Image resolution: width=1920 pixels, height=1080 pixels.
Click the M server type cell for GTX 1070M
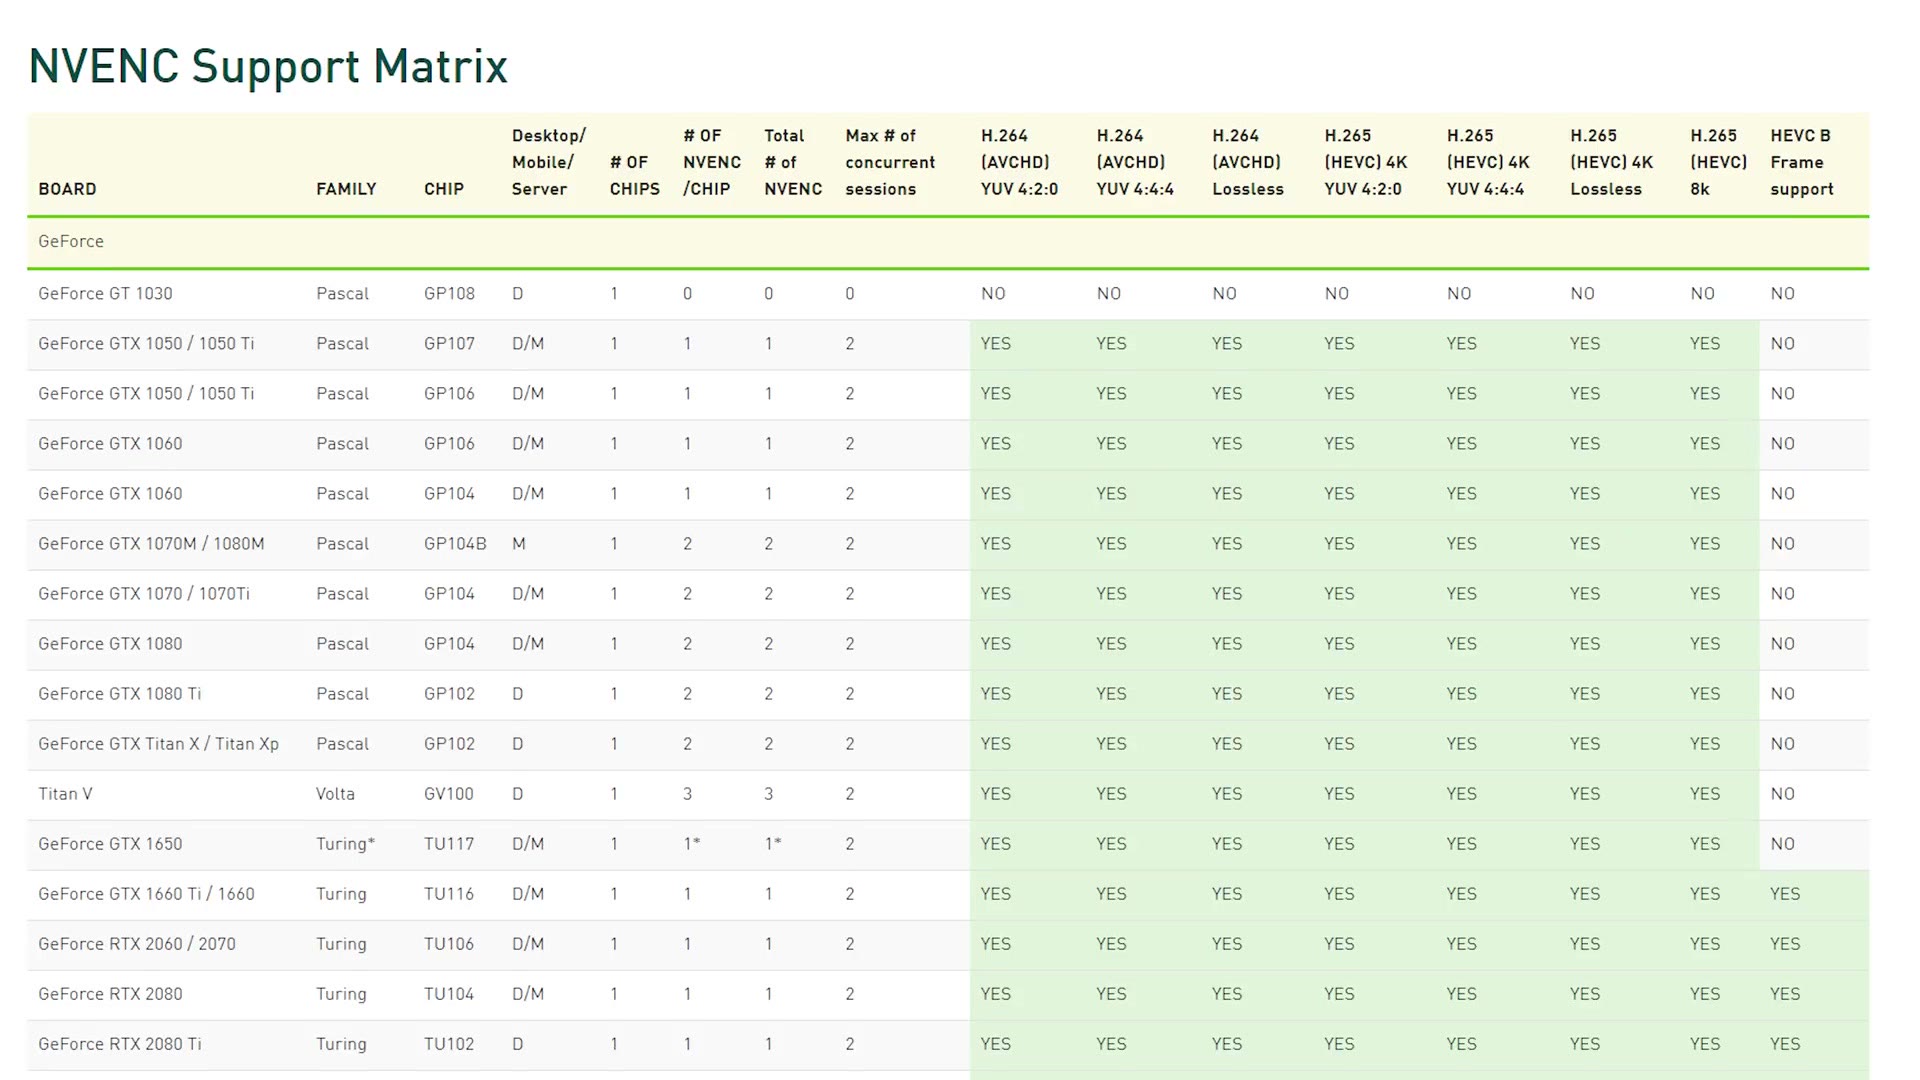click(518, 543)
